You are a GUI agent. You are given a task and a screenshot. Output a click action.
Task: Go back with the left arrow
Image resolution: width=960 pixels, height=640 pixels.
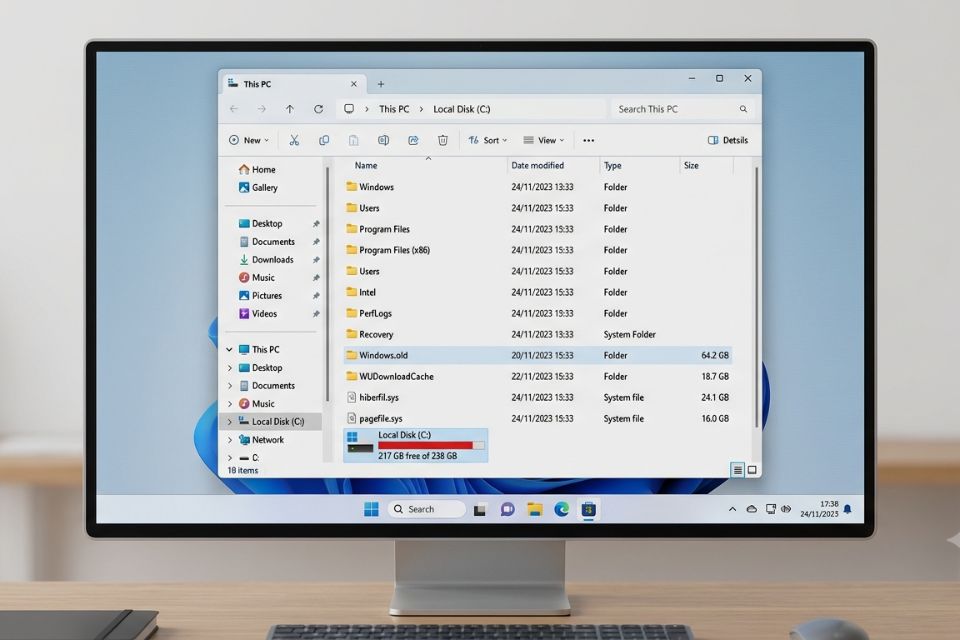click(x=234, y=109)
